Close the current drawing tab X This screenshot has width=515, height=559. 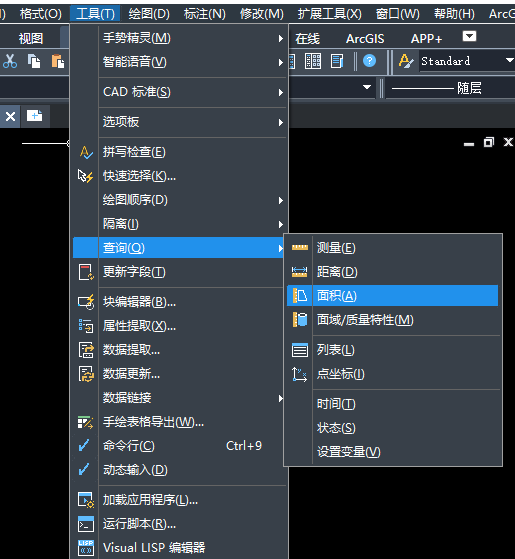tap(10, 116)
